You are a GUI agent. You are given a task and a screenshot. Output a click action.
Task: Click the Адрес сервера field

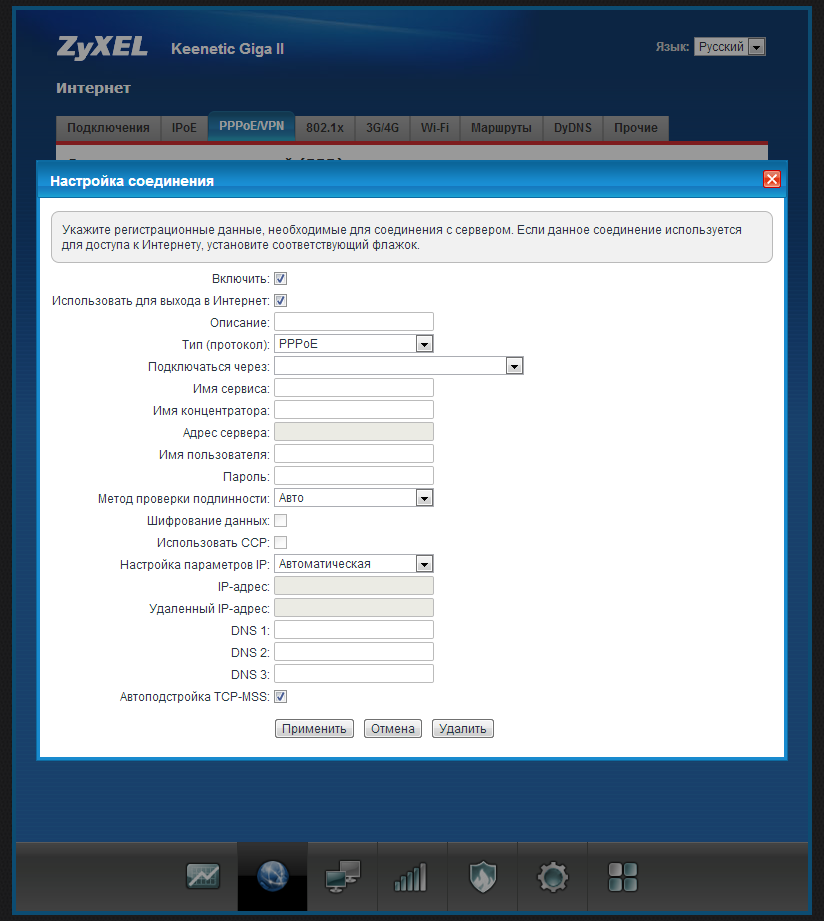[x=354, y=432]
